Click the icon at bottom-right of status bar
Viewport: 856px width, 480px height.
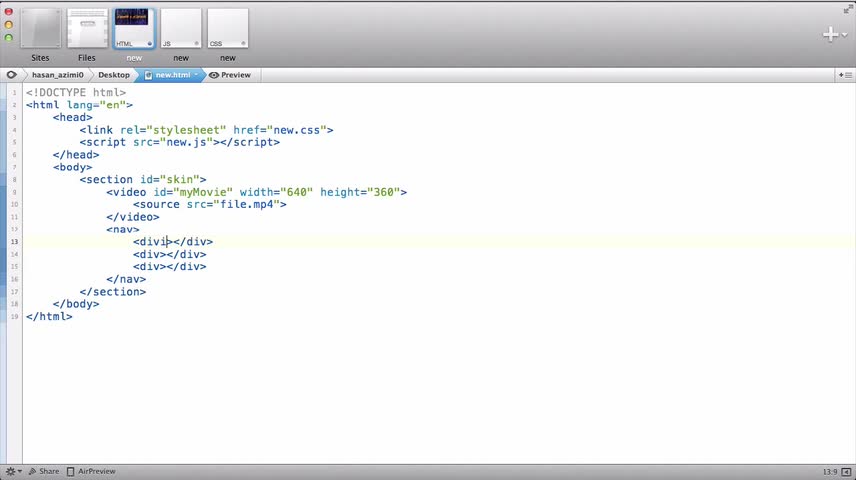846,472
